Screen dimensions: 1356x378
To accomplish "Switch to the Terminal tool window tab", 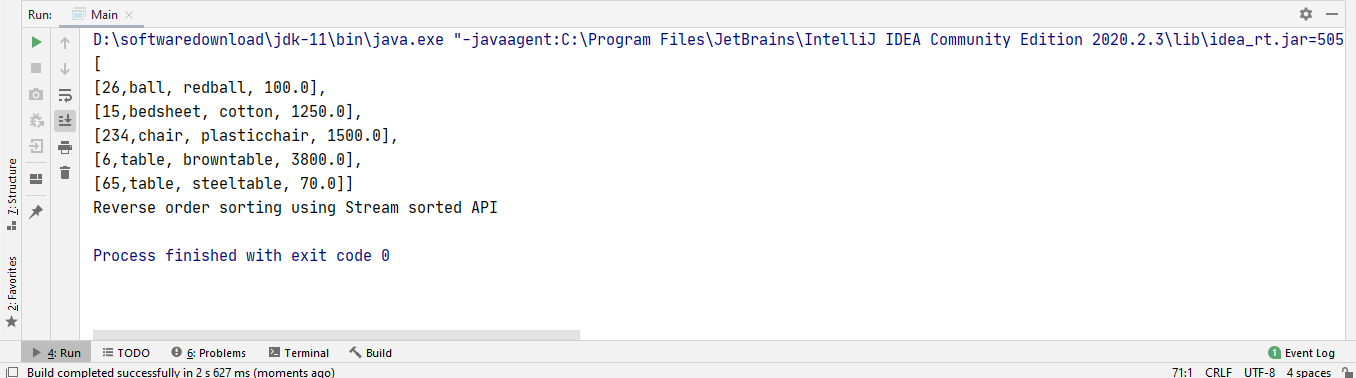I will 298,352.
